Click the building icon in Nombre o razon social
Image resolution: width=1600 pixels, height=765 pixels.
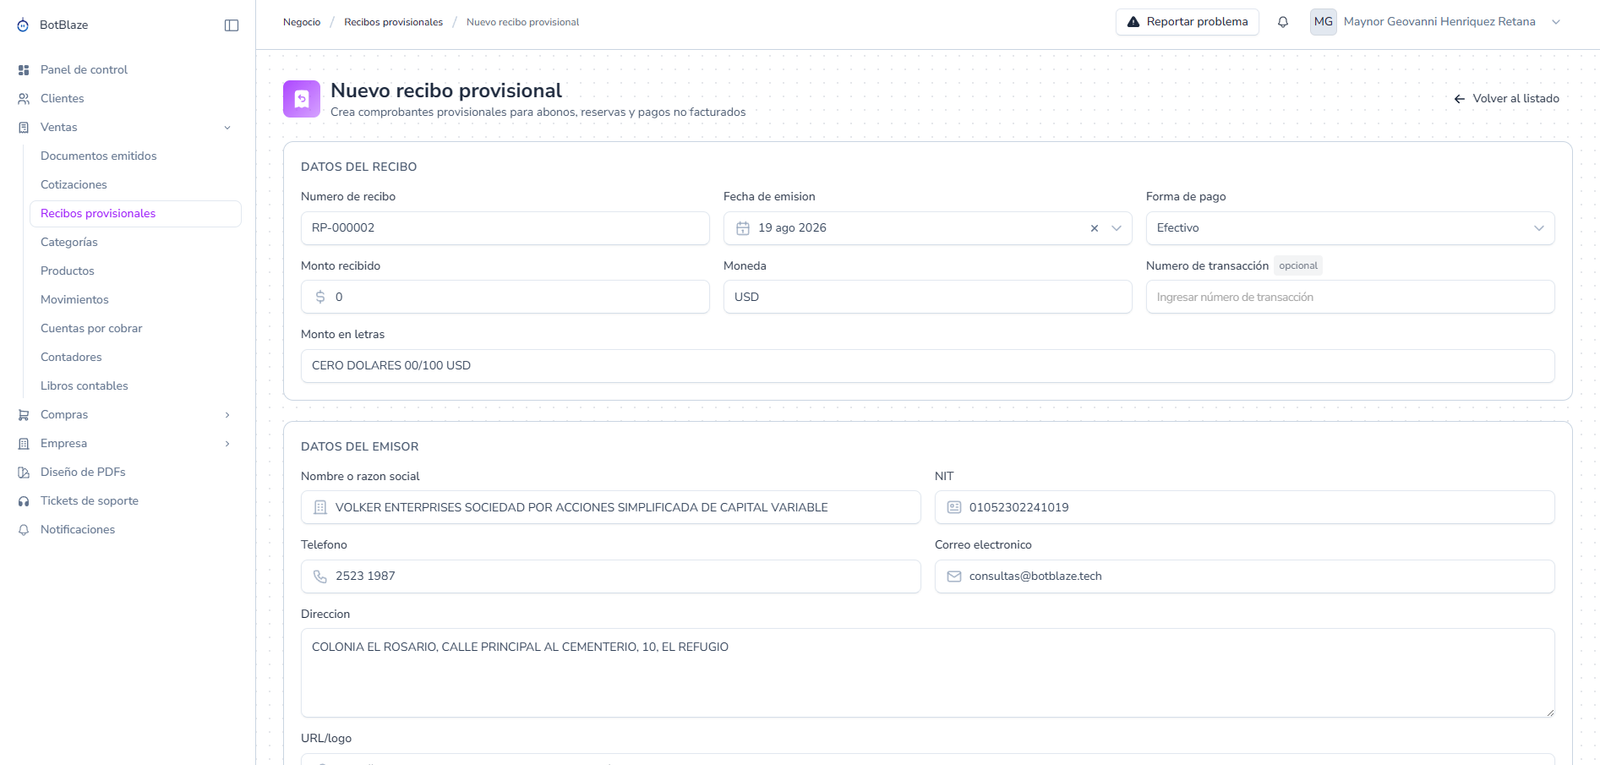(x=320, y=508)
